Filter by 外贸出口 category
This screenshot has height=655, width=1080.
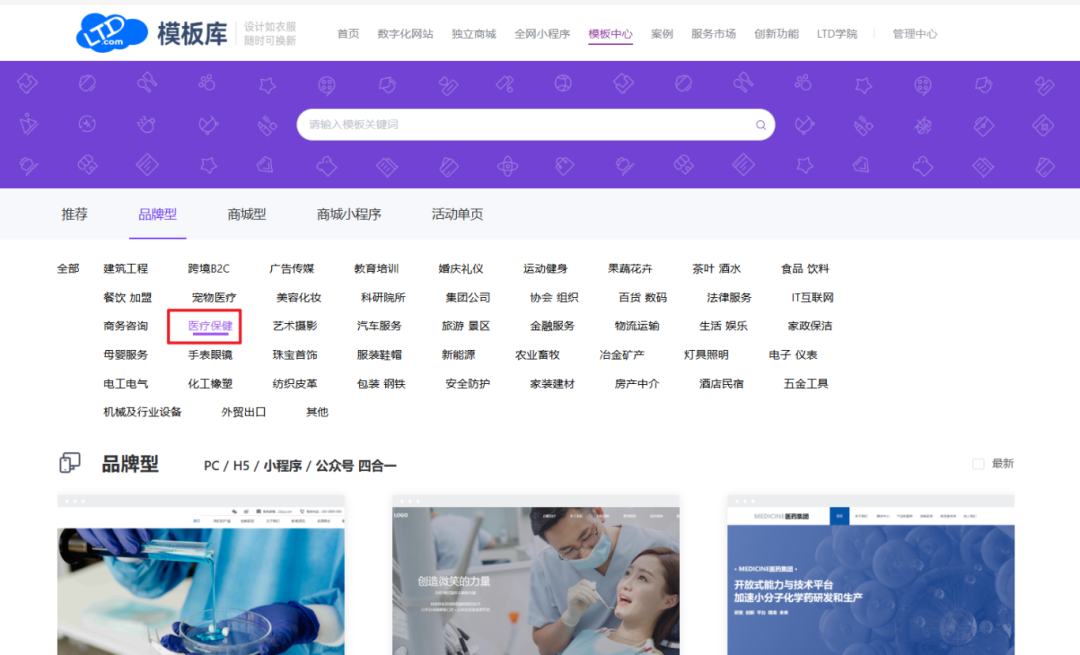pyautogui.click(x=243, y=412)
